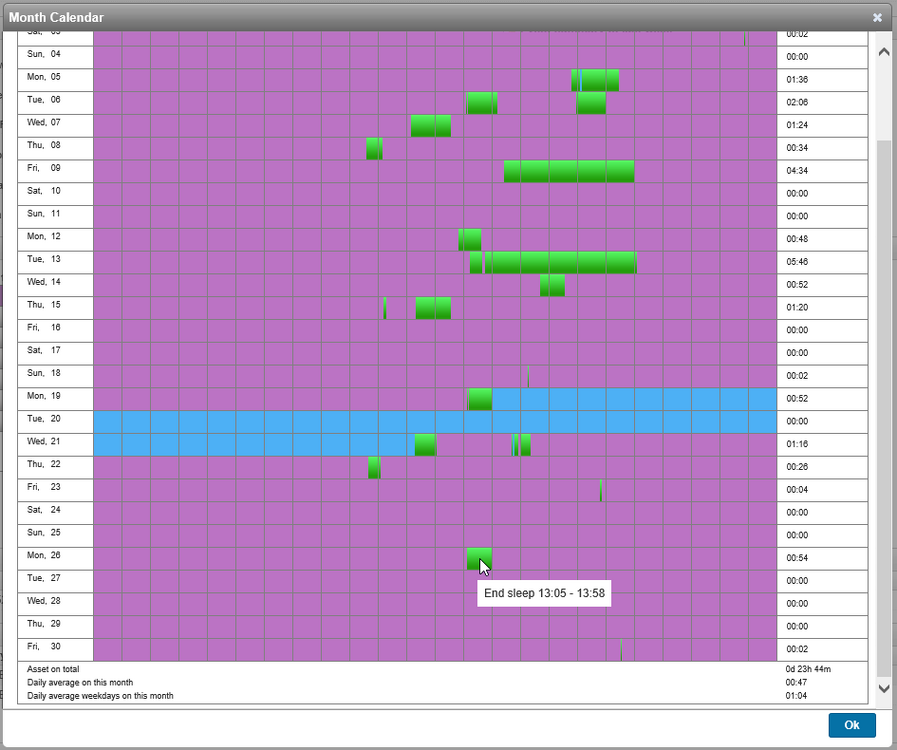The height and width of the screenshot is (750, 897).
Task: Select the 'Sat, 24' day label
Action: 43,510
